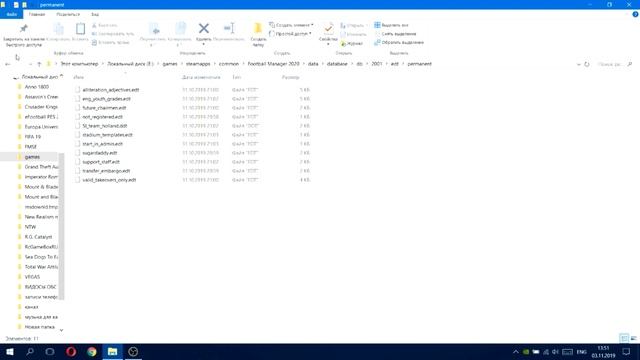Open the address bar history dropdown
640x360 pixels.
point(578,64)
